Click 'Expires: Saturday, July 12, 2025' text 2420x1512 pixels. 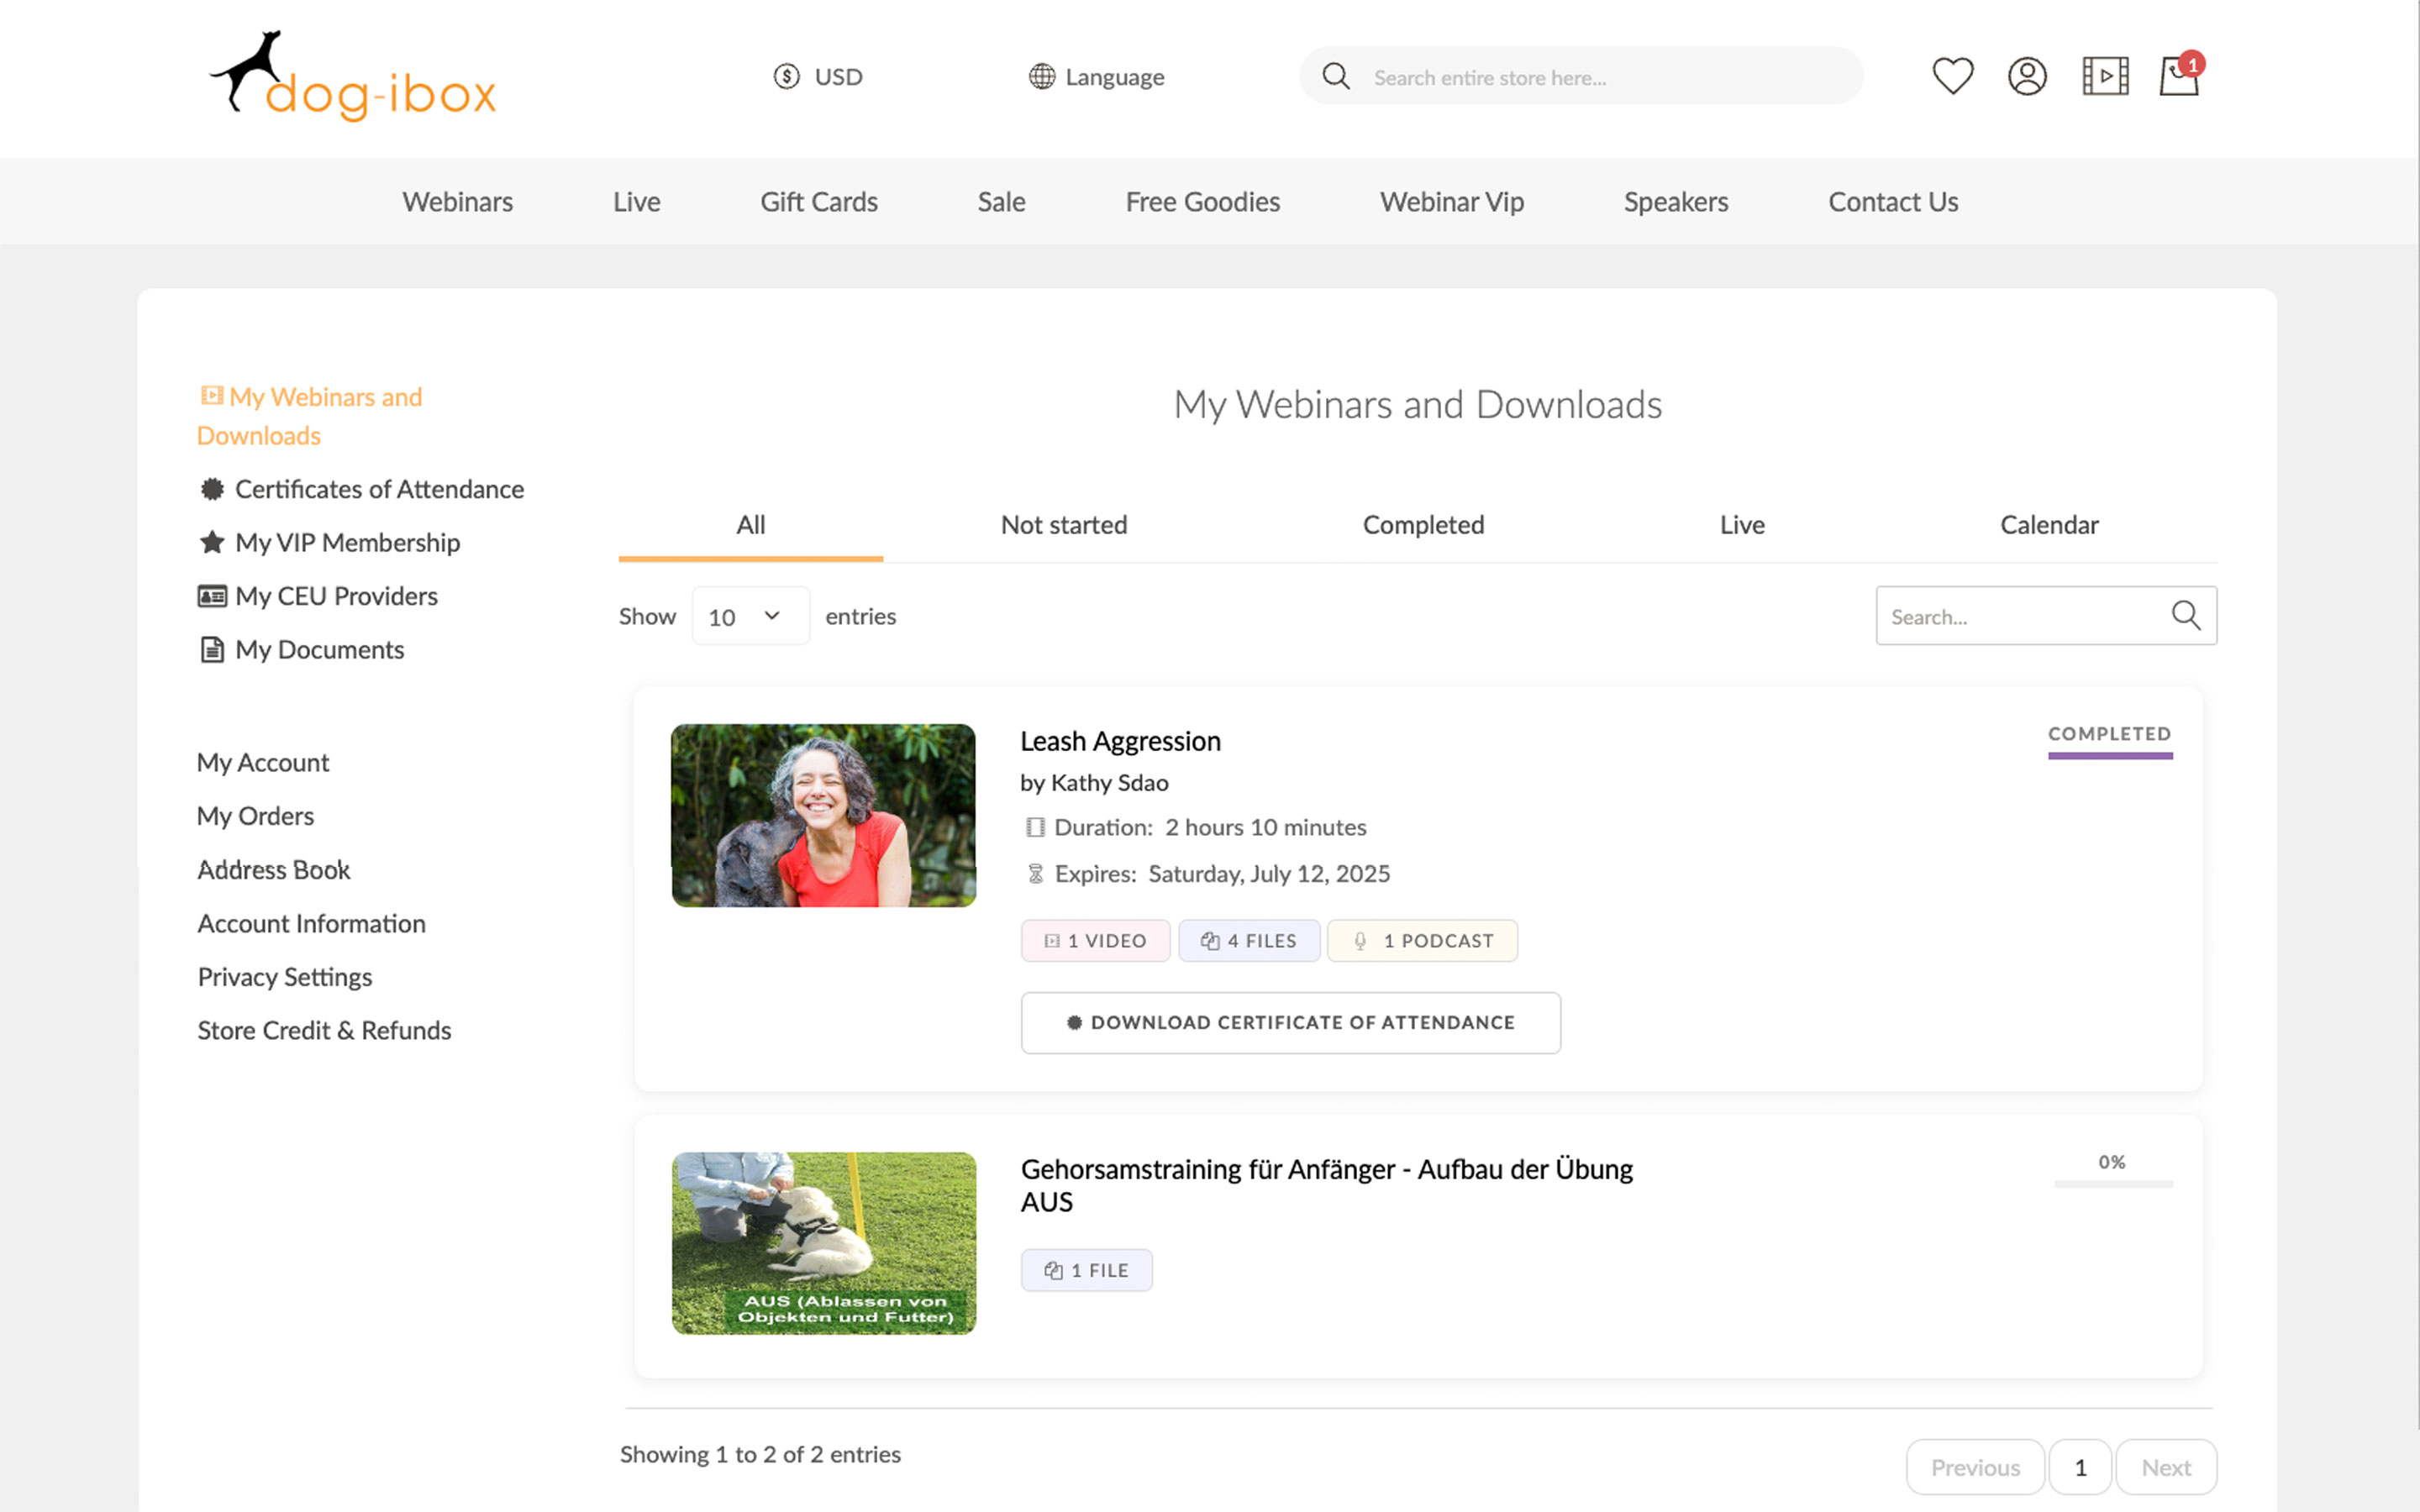(1208, 874)
